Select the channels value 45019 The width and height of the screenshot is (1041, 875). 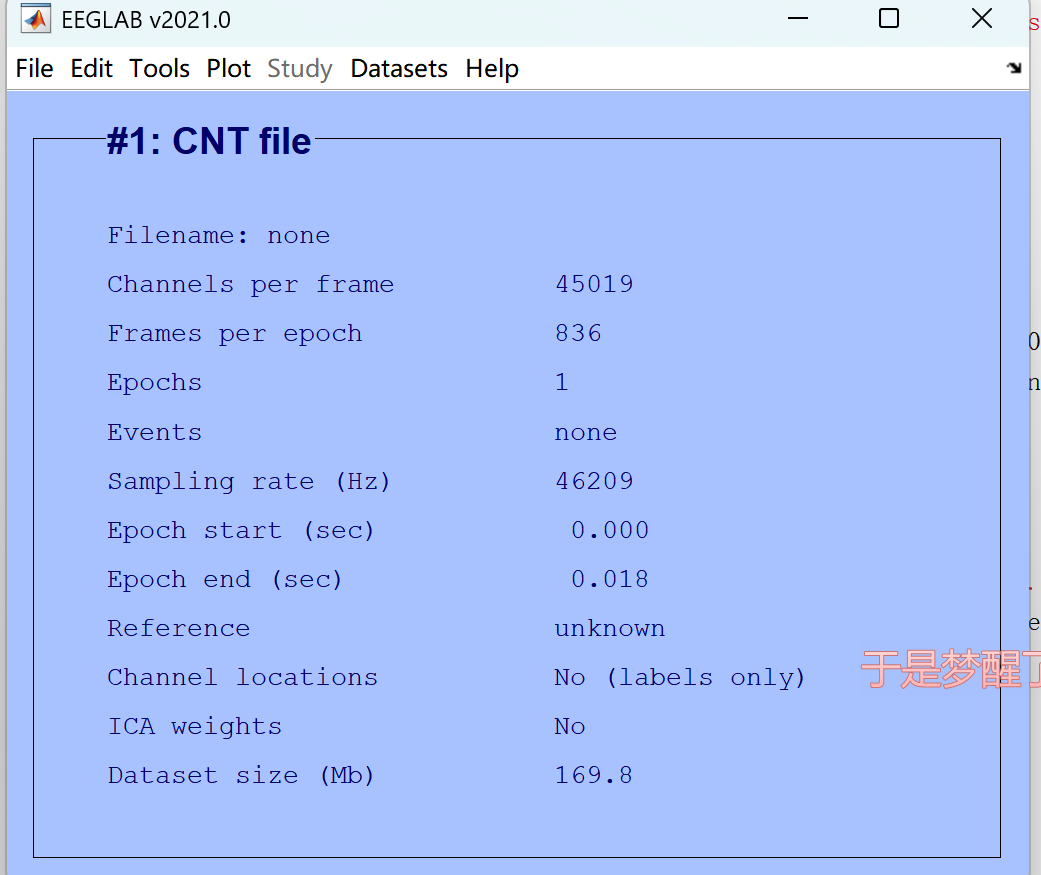click(594, 284)
